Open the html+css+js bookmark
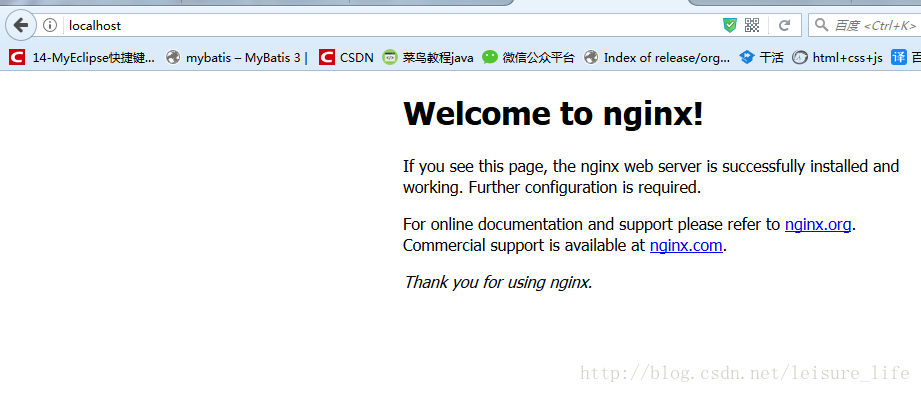 click(837, 58)
